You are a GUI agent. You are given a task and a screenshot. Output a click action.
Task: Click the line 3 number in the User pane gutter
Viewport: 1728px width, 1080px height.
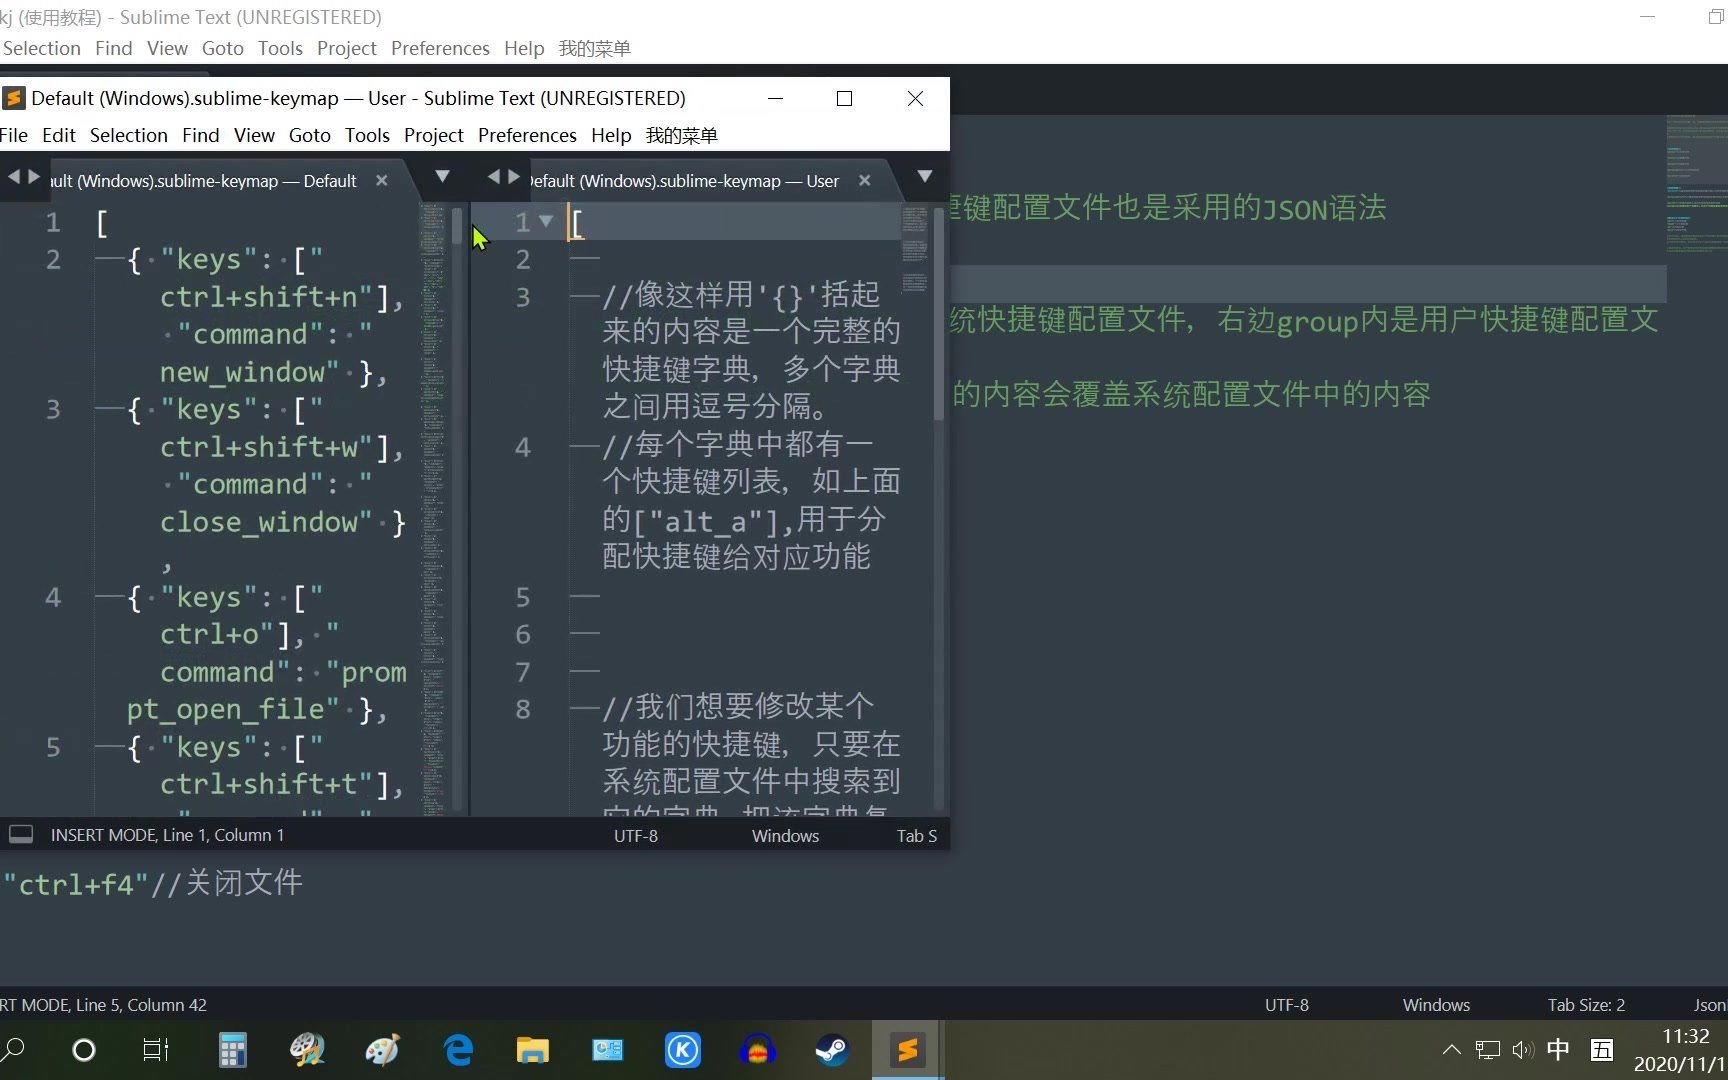pos(522,297)
